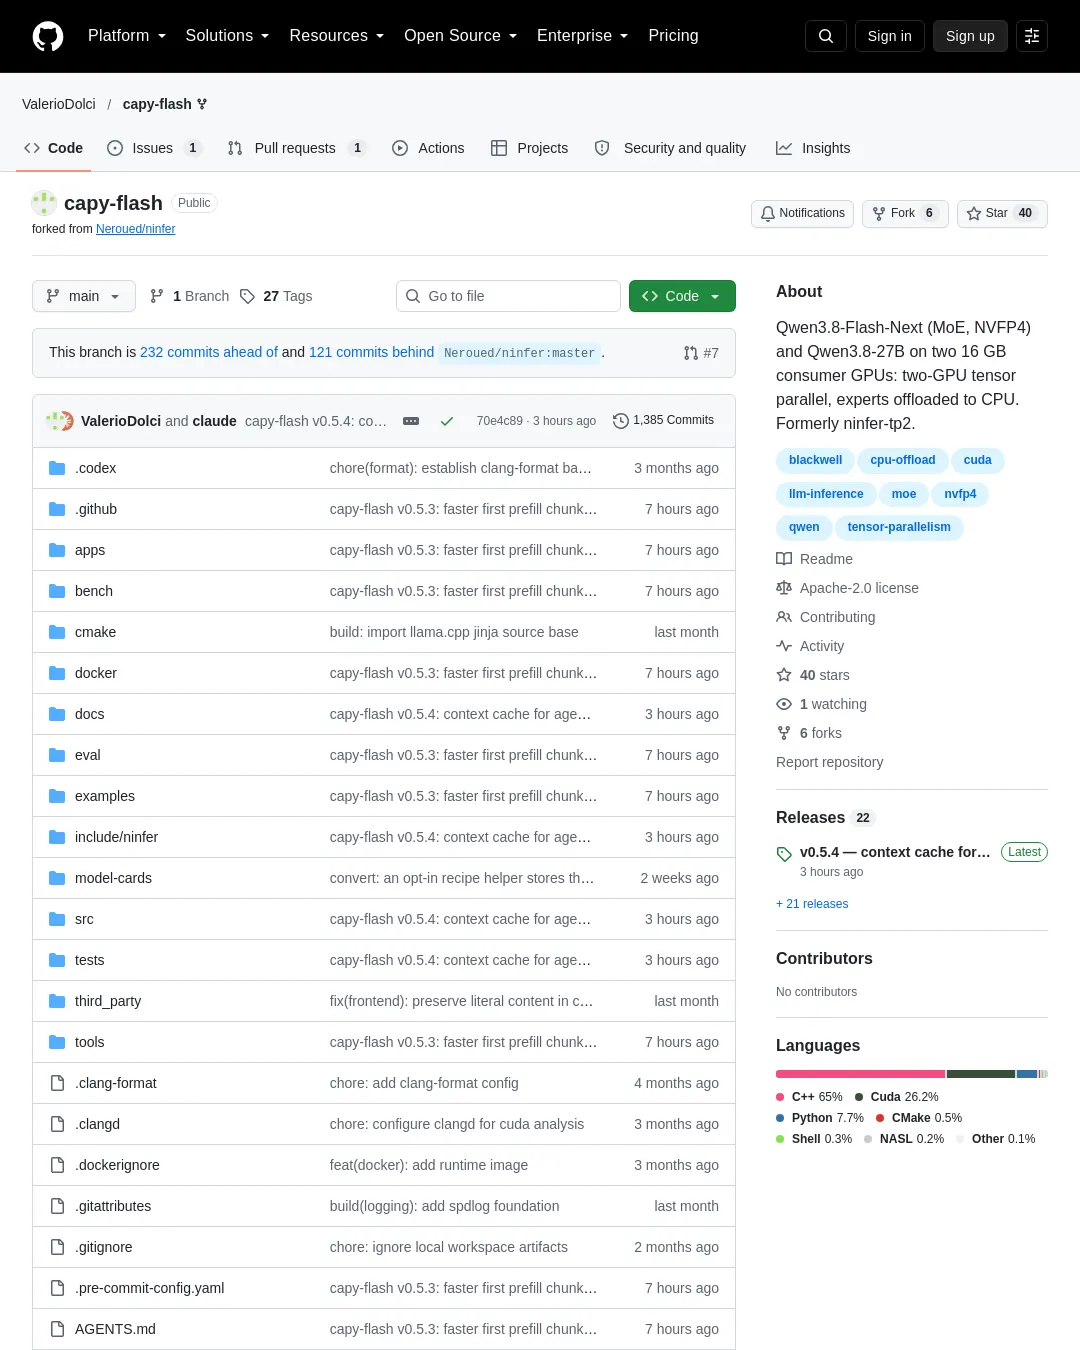1080x1350 pixels.
Task: Click the tag icon next to 27 Tags
Action: tap(248, 296)
